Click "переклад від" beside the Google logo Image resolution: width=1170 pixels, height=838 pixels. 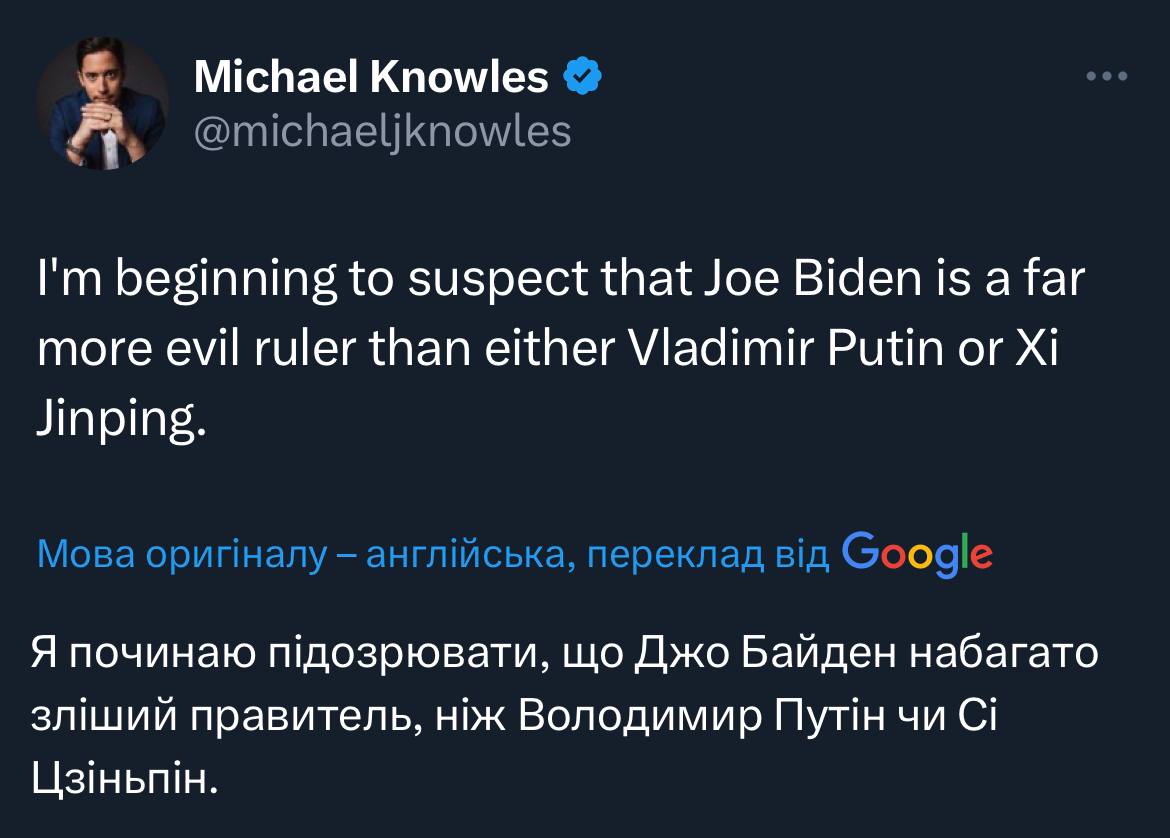click(x=708, y=554)
